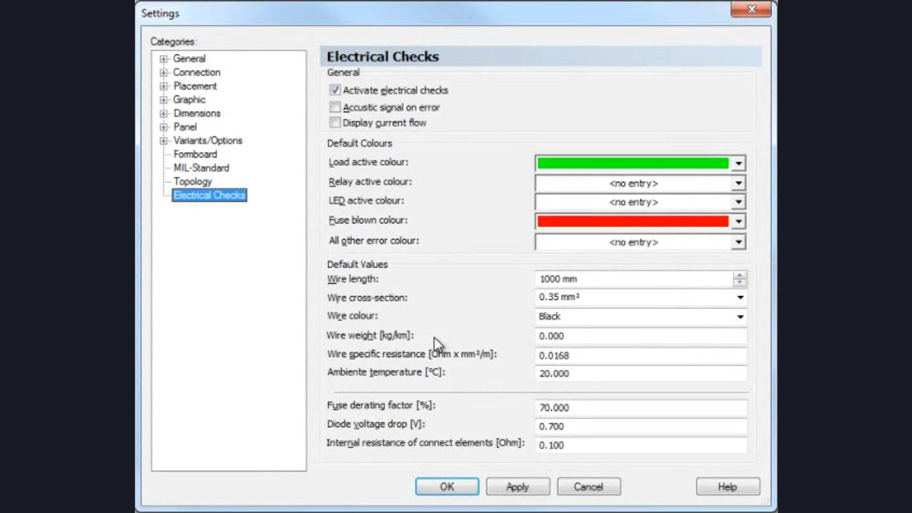Open Wire cross-section dropdown
Viewport: 912px width, 513px height.
pos(740,298)
